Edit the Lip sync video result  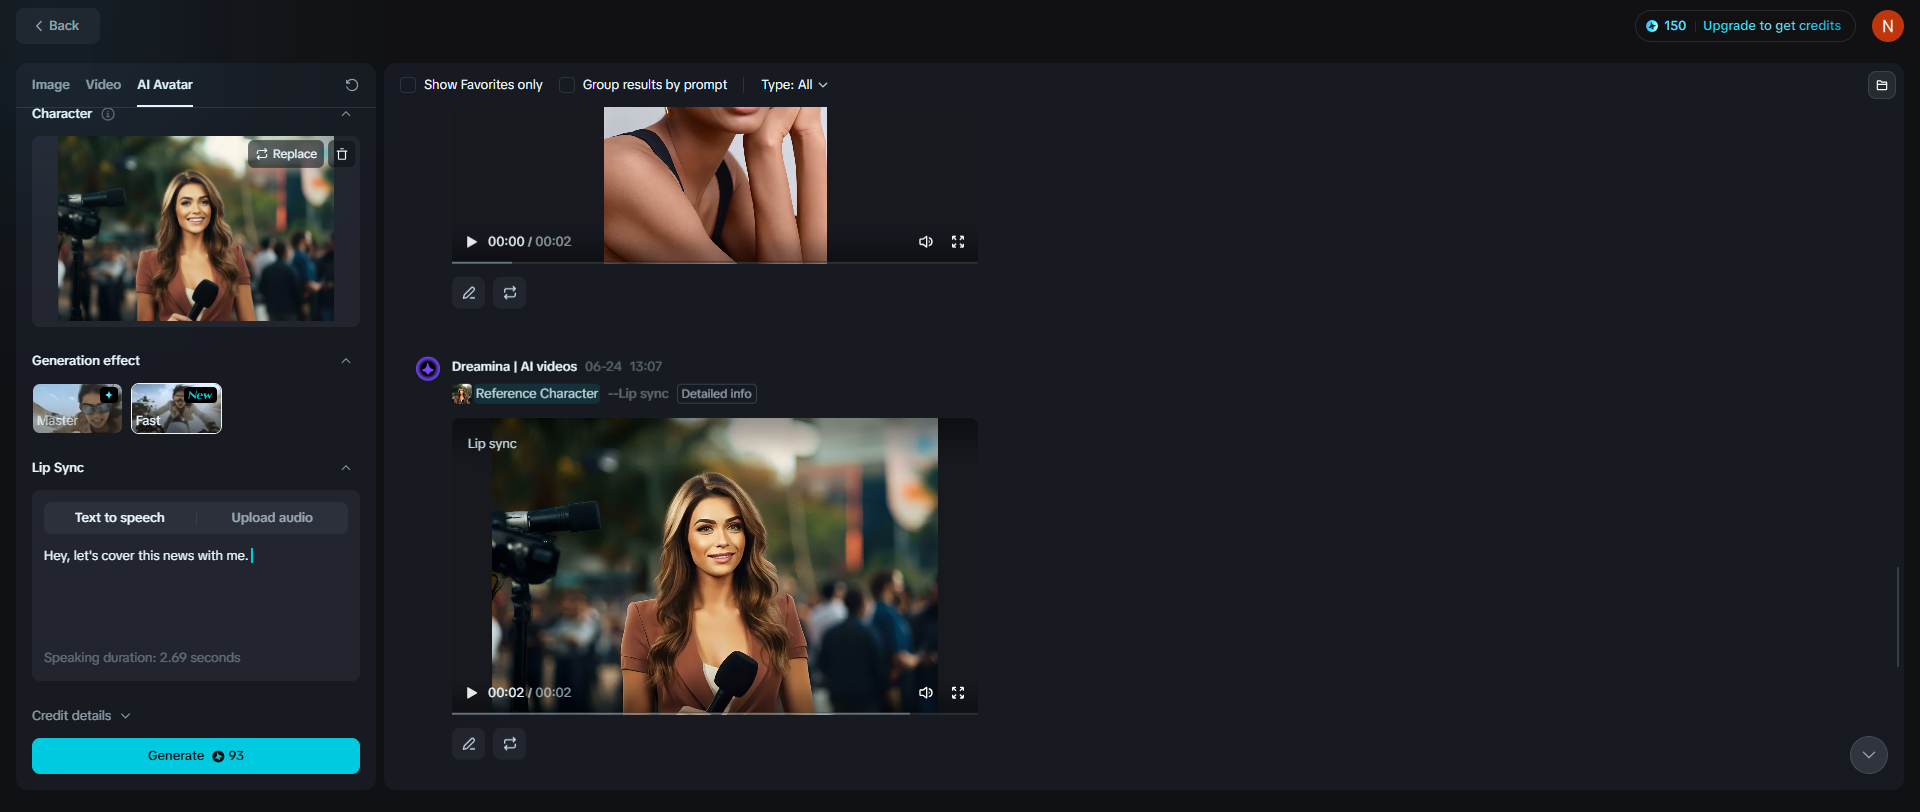(x=469, y=744)
